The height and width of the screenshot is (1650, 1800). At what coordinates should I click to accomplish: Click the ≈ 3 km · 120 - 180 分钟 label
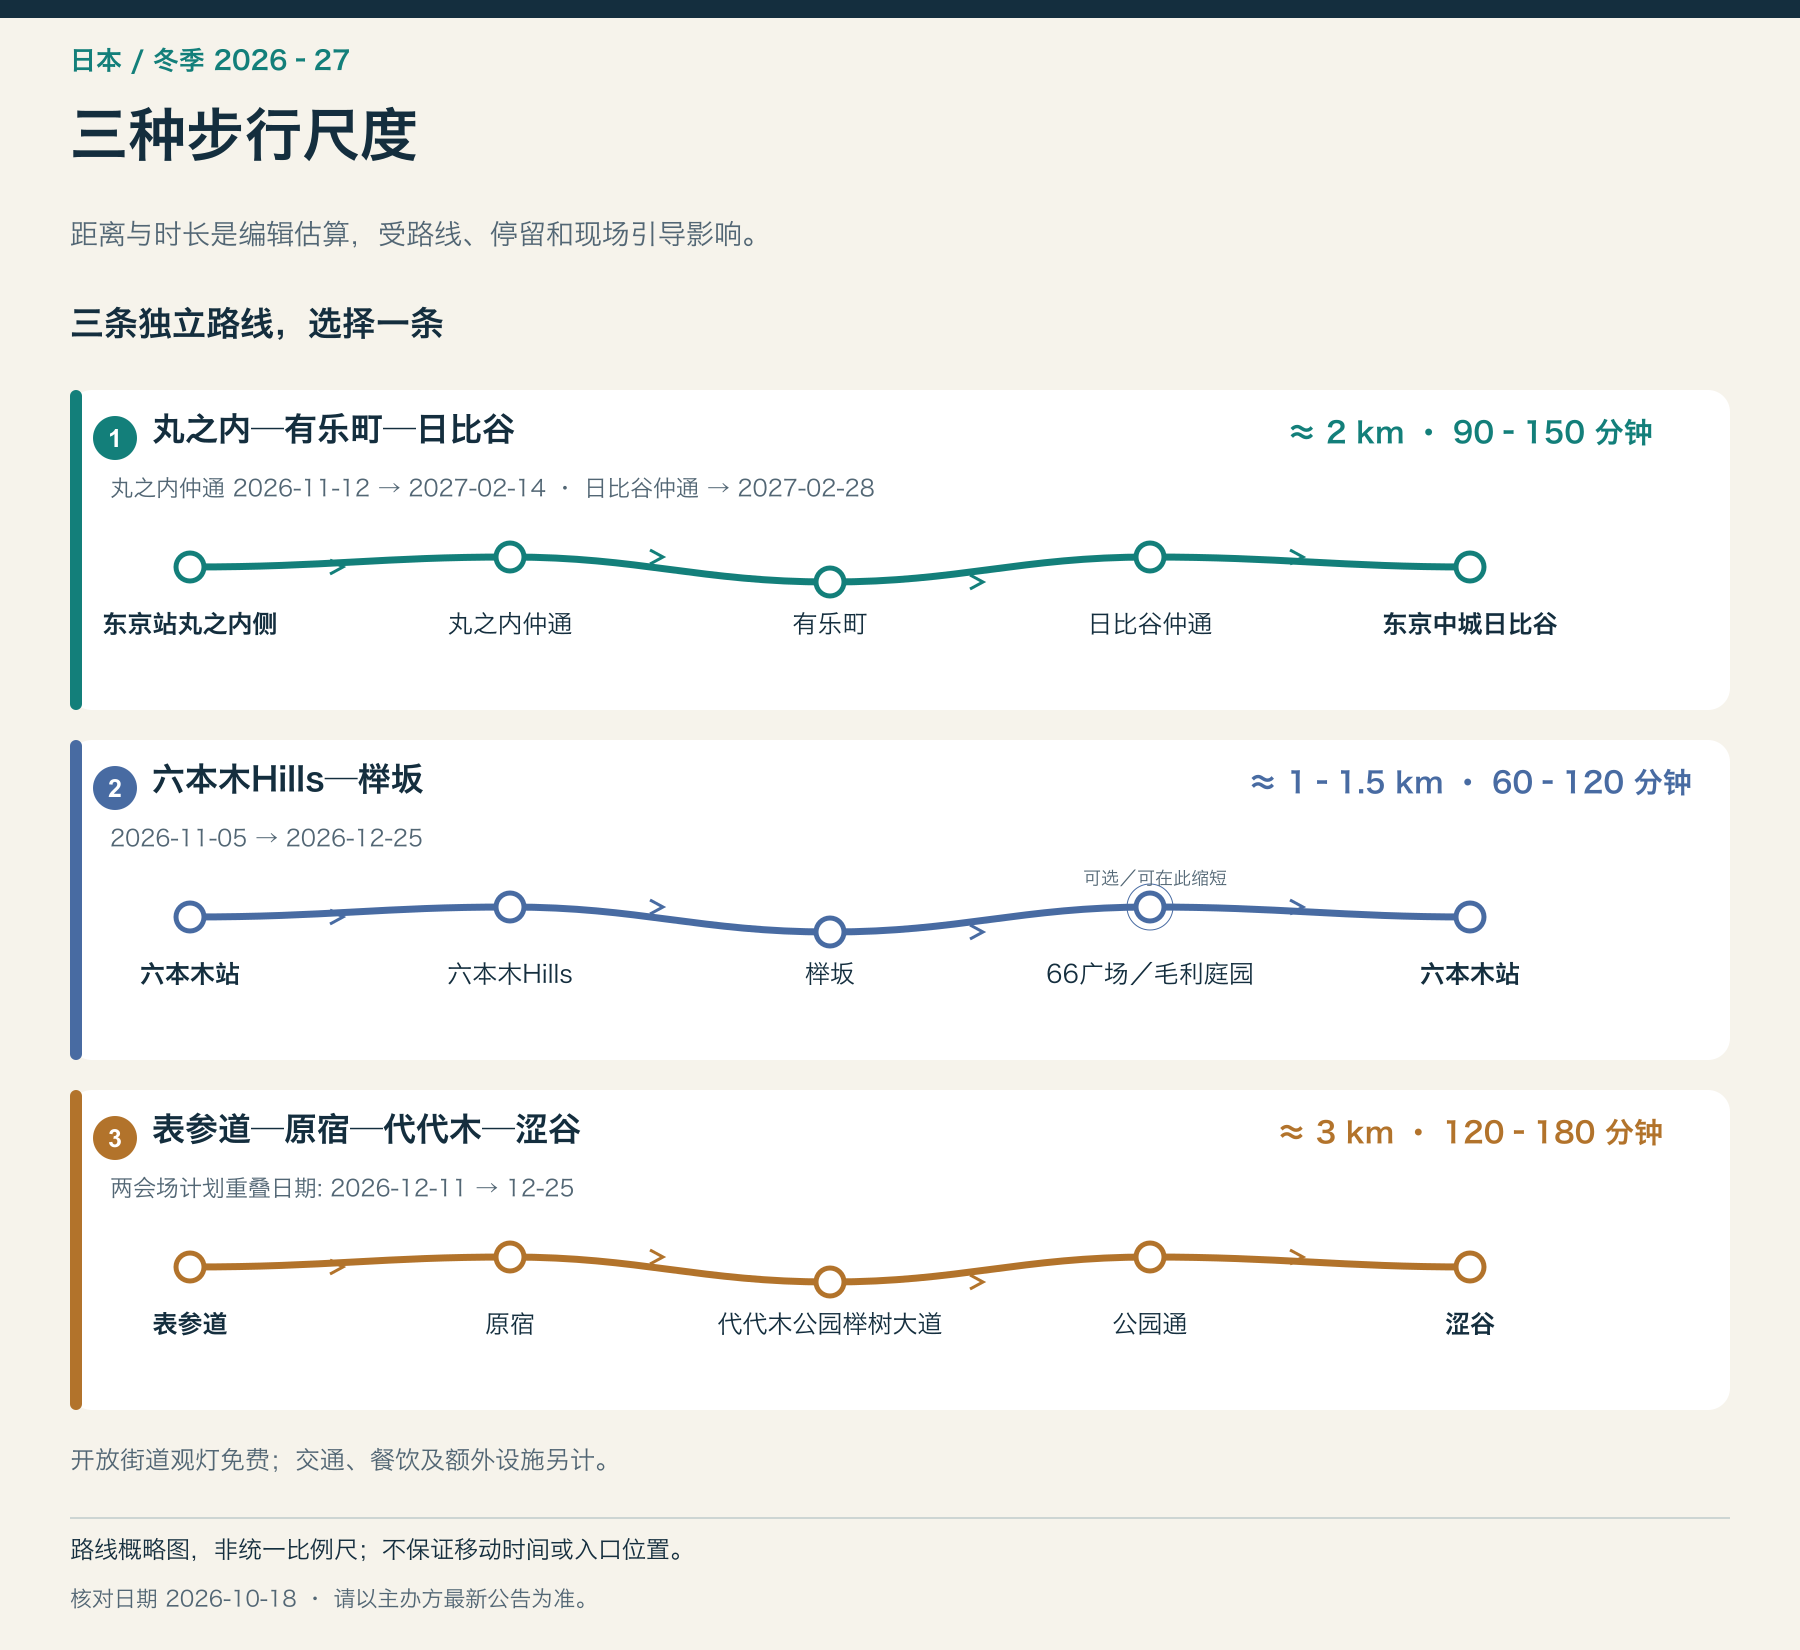1470,1132
